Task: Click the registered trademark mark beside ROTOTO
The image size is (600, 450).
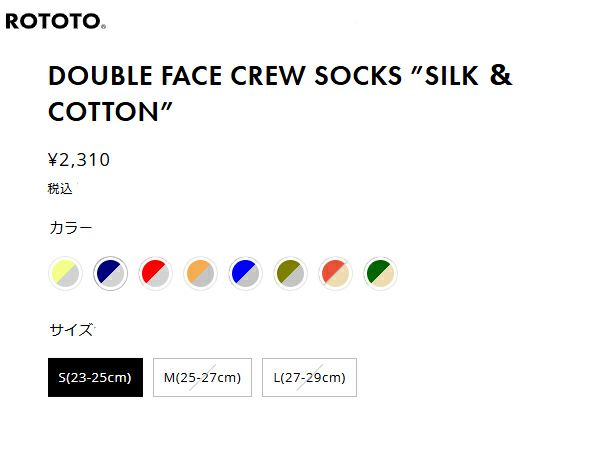Action: click(x=103, y=26)
